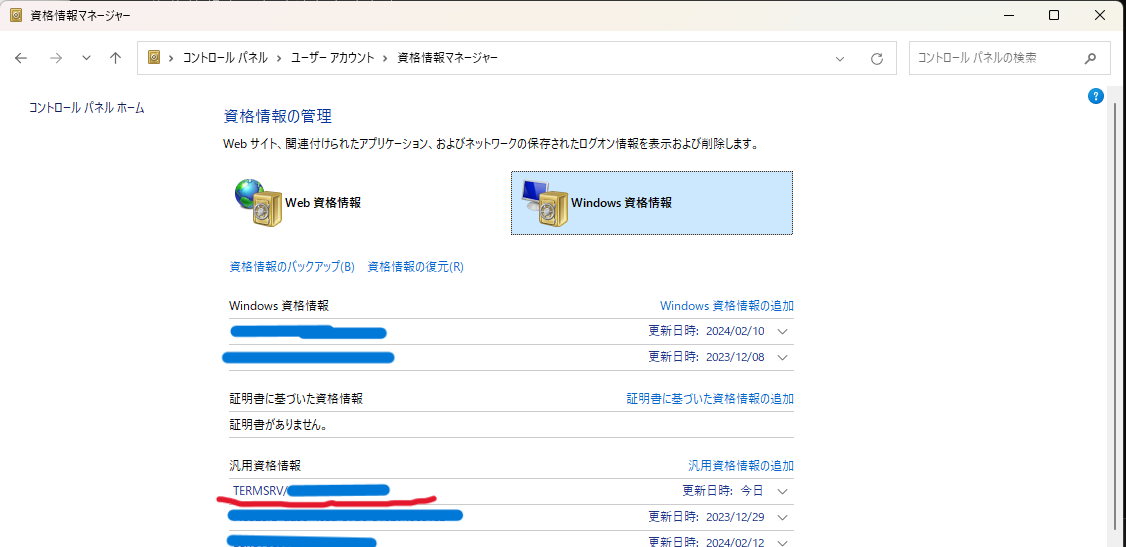The image size is (1126, 547).
Task: Go back using the back arrow
Action: pyautogui.click(x=21, y=58)
